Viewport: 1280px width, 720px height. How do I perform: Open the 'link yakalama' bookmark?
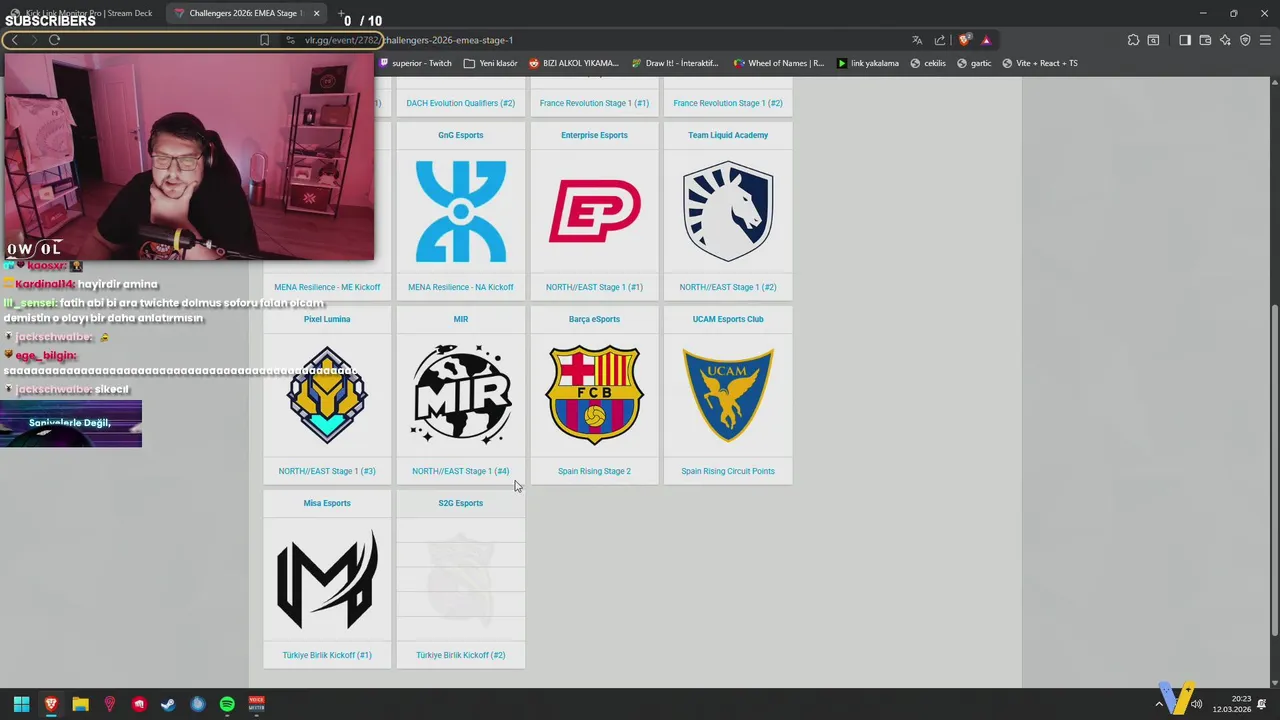coord(868,63)
